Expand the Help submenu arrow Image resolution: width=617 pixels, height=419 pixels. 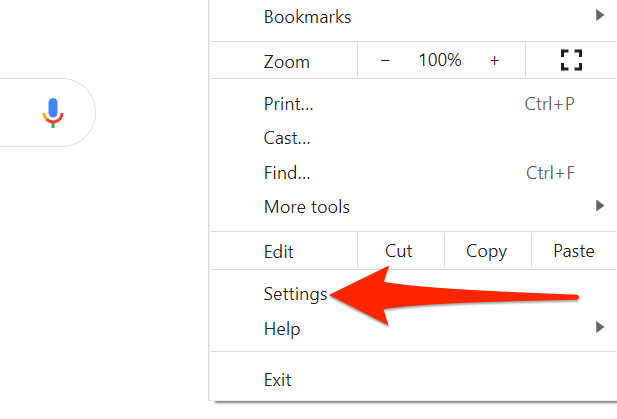pyautogui.click(x=600, y=327)
